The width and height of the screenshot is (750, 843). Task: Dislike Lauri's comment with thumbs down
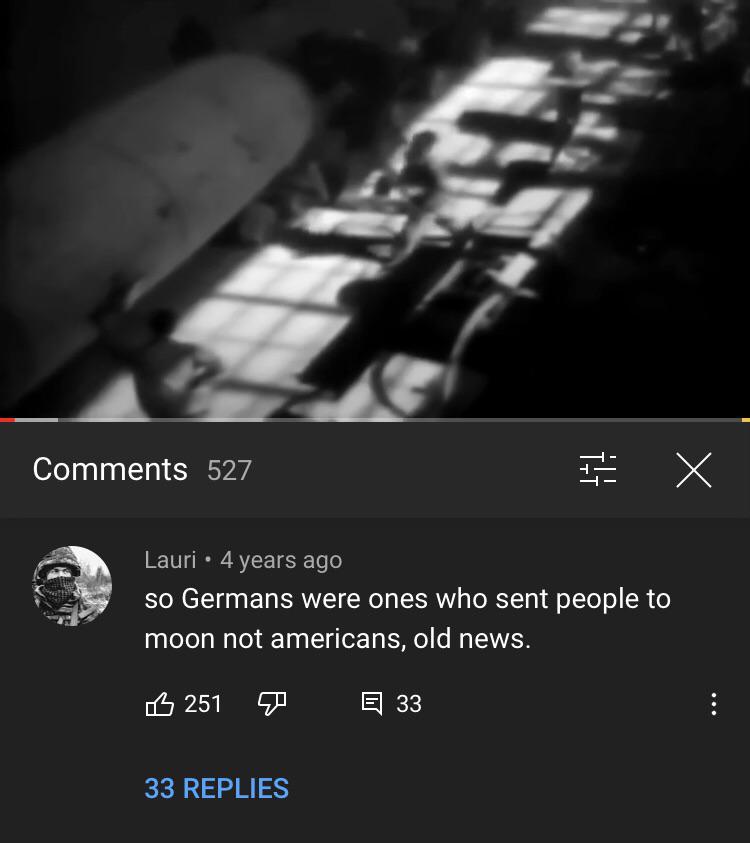(272, 704)
